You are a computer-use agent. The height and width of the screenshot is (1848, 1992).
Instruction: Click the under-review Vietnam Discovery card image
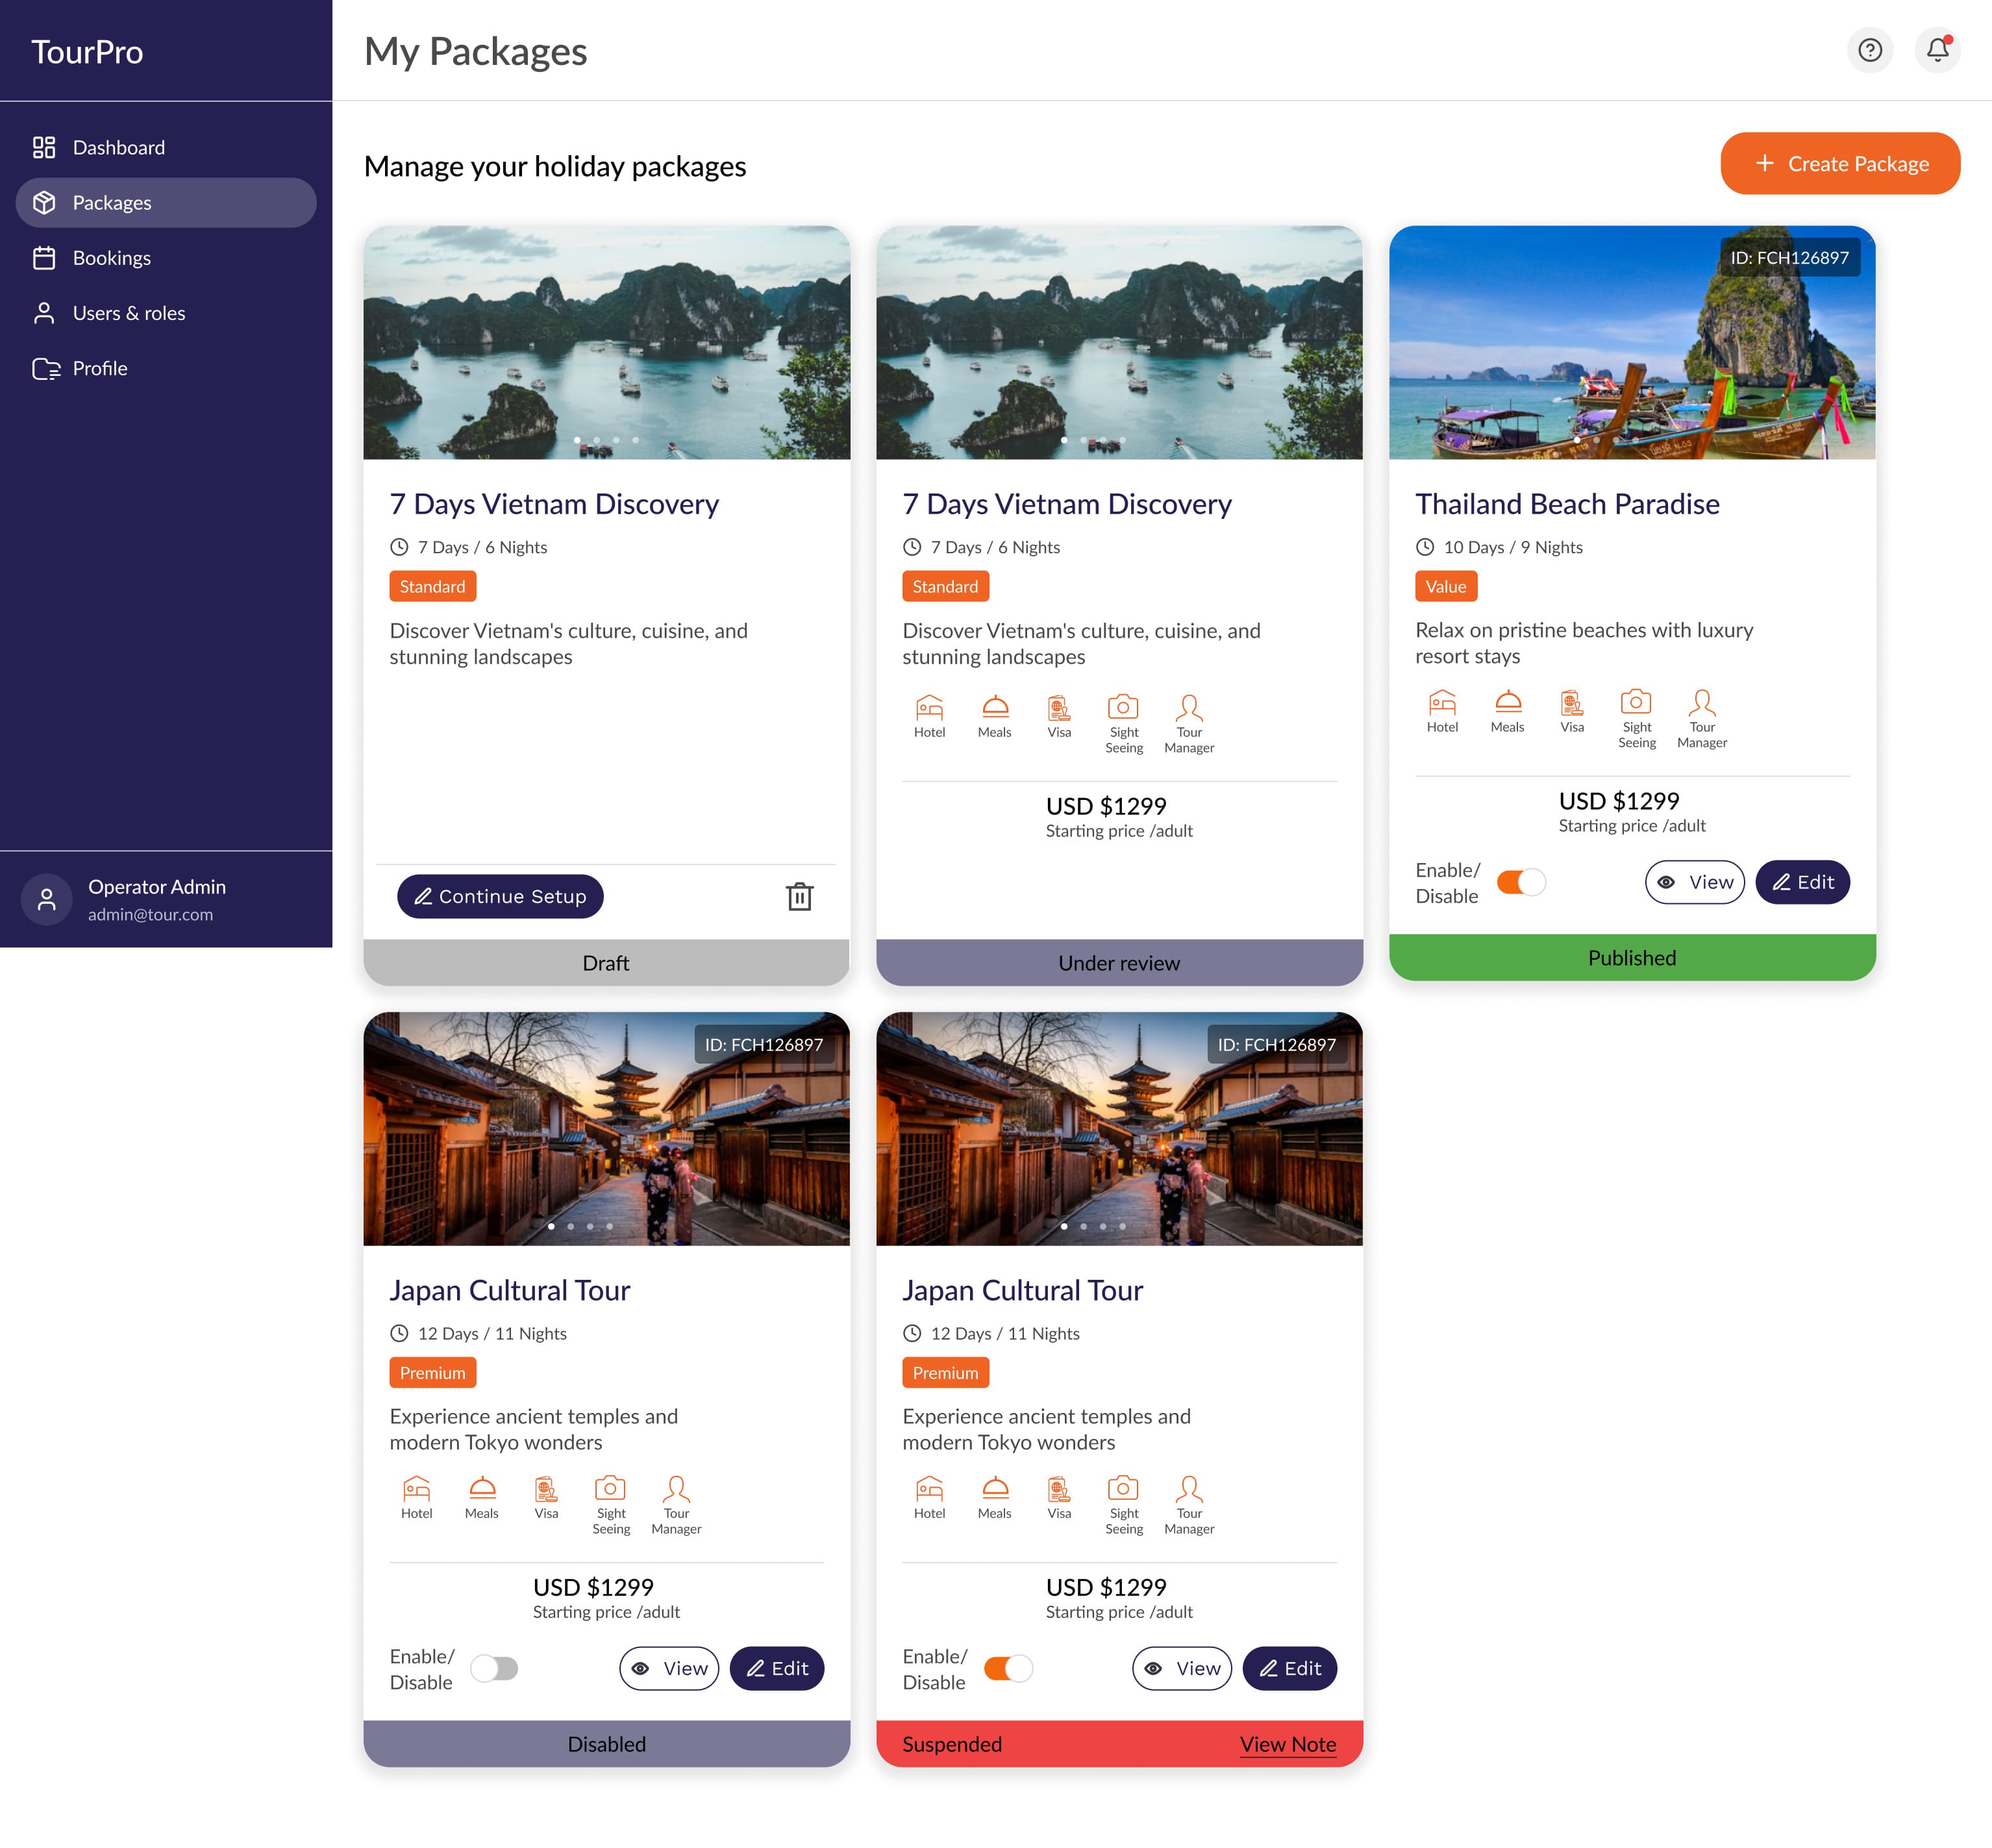(x=1119, y=342)
